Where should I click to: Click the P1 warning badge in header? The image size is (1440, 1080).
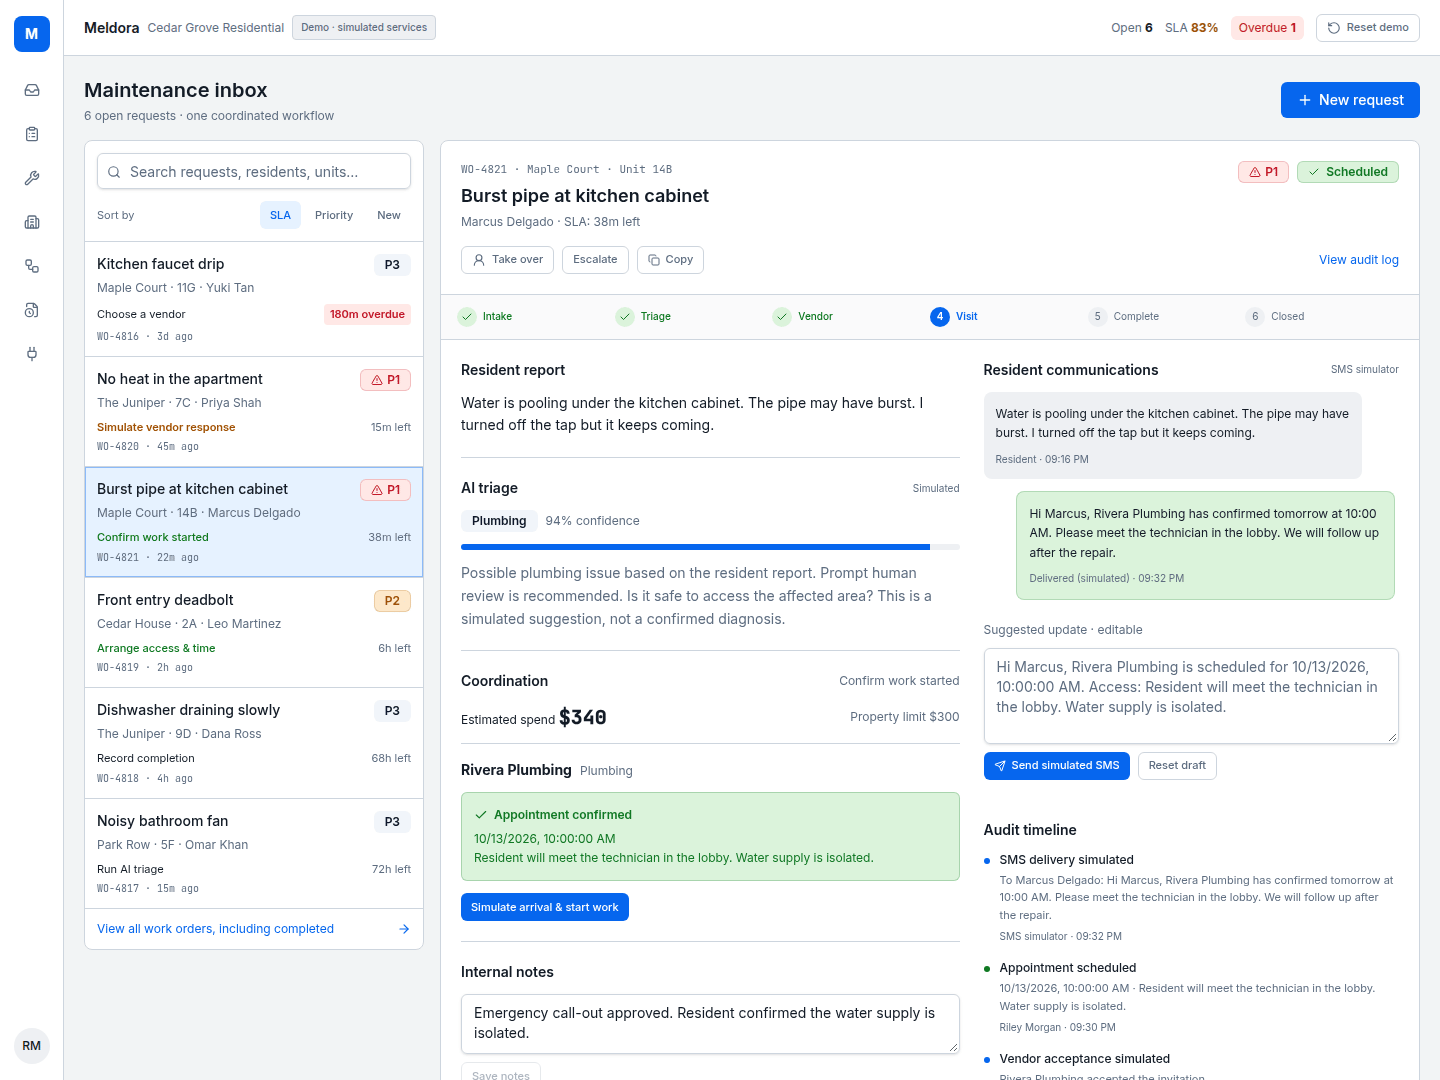click(1264, 172)
